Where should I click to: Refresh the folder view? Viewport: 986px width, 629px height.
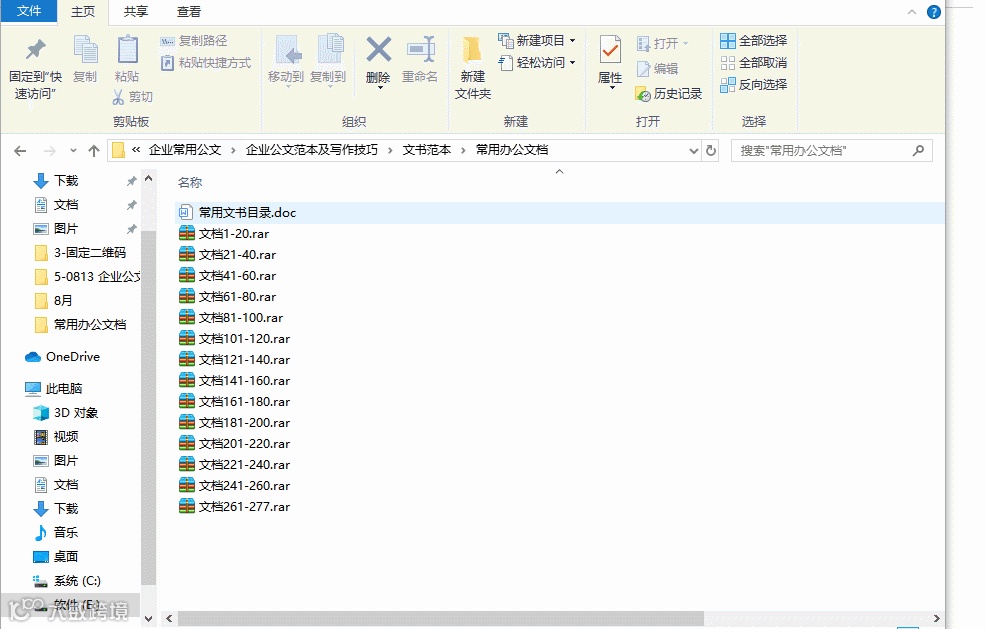pyautogui.click(x=711, y=151)
